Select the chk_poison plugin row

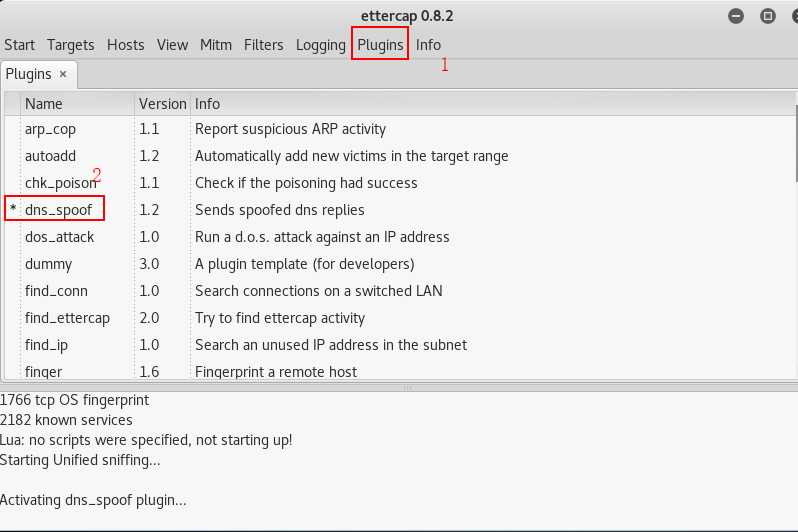[60, 183]
